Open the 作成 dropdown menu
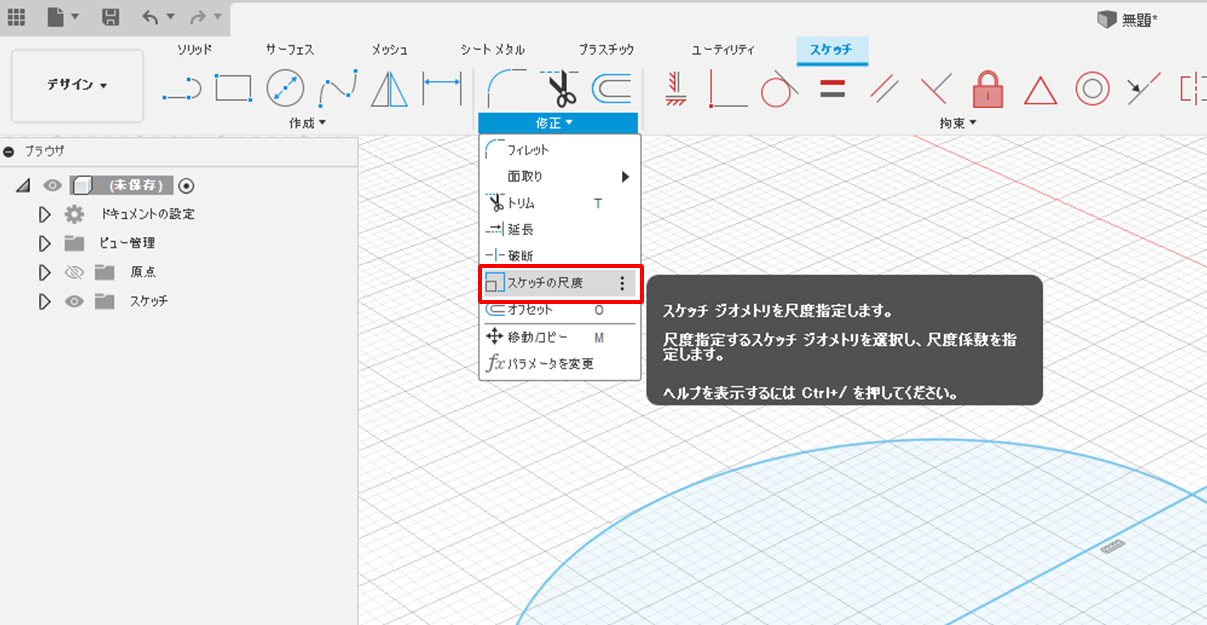The width and height of the screenshot is (1207, 625). (307, 123)
